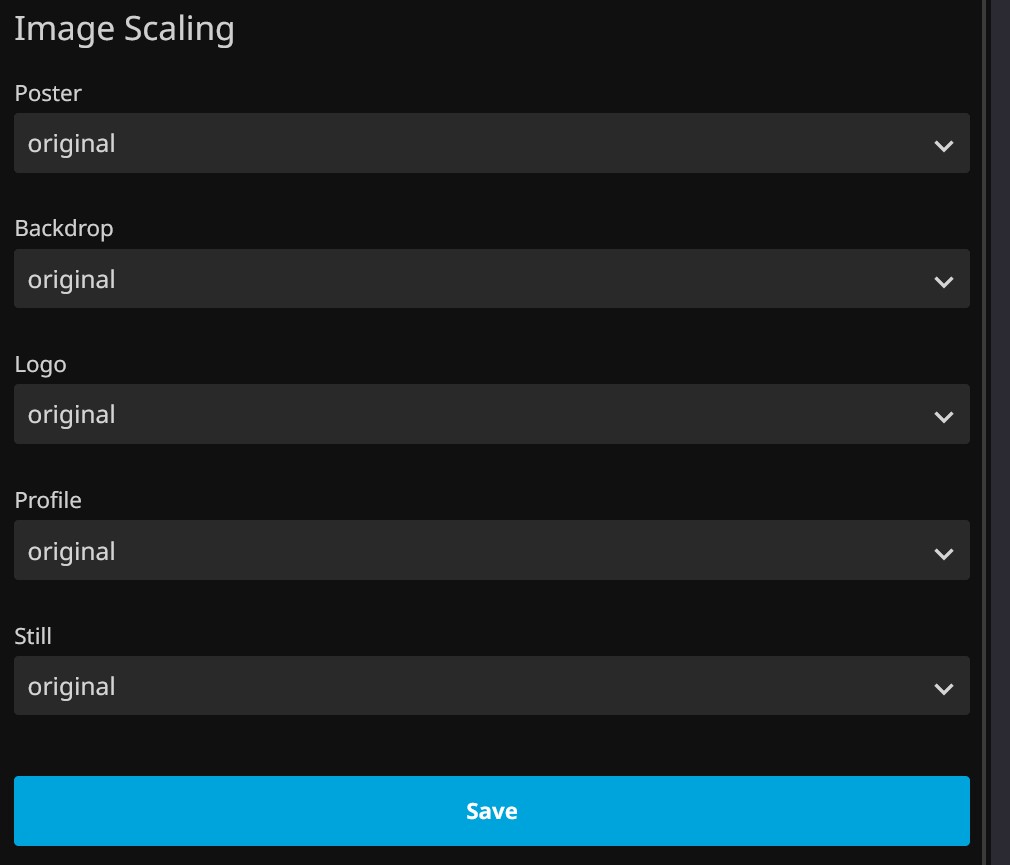Expand the Profile scaling select box
This screenshot has width=1010, height=865.
(x=491, y=550)
